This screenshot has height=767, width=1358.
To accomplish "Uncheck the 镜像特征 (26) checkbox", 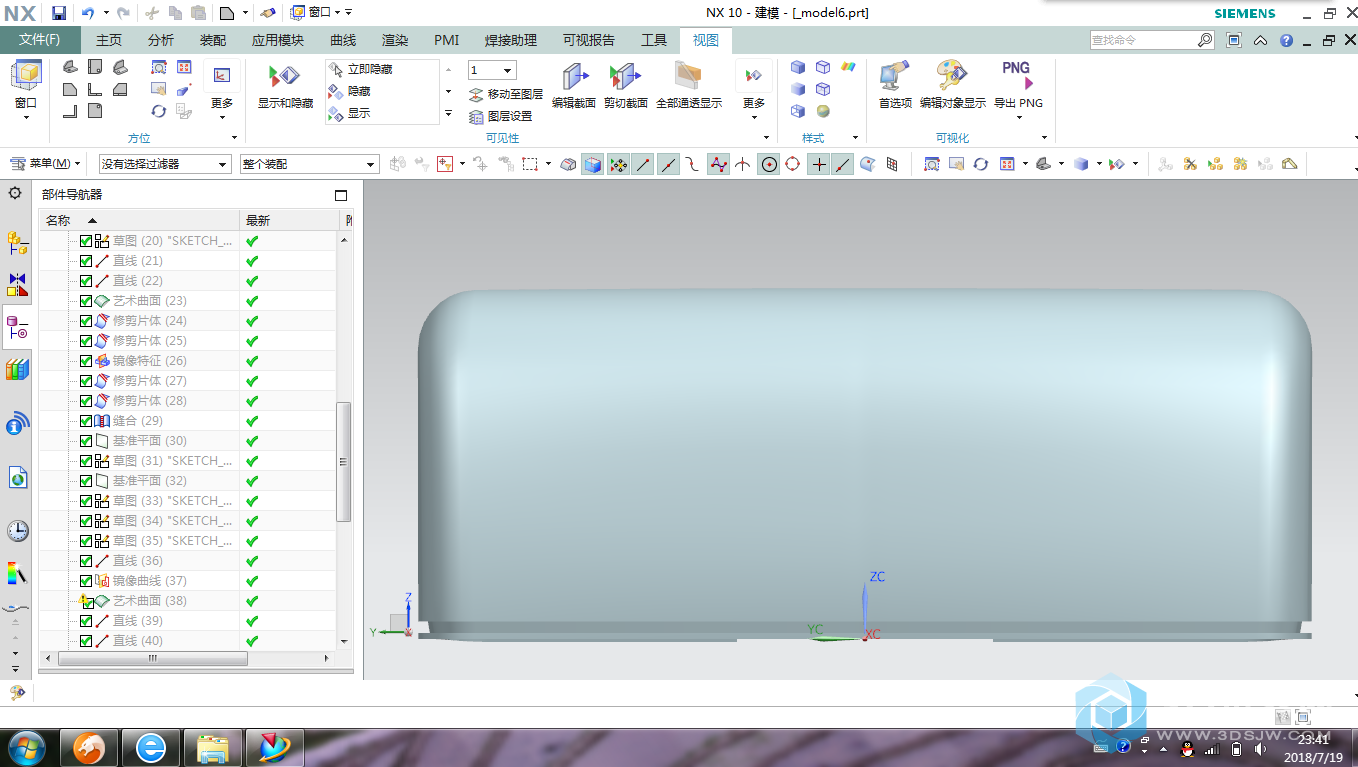I will coord(86,361).
